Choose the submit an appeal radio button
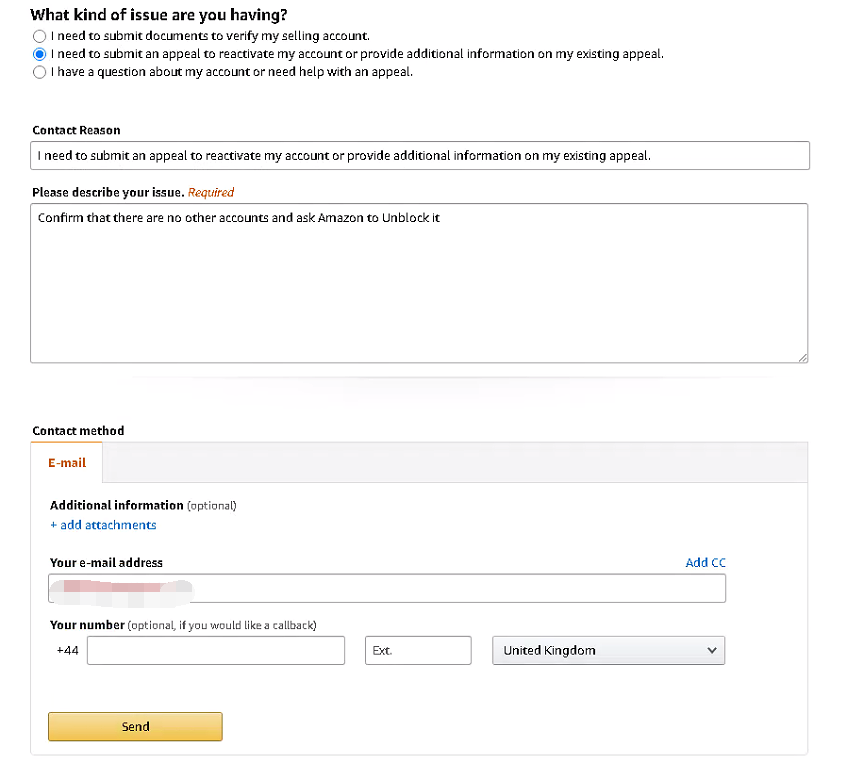This screenshot has width=864, height=784. click(39, 54)
